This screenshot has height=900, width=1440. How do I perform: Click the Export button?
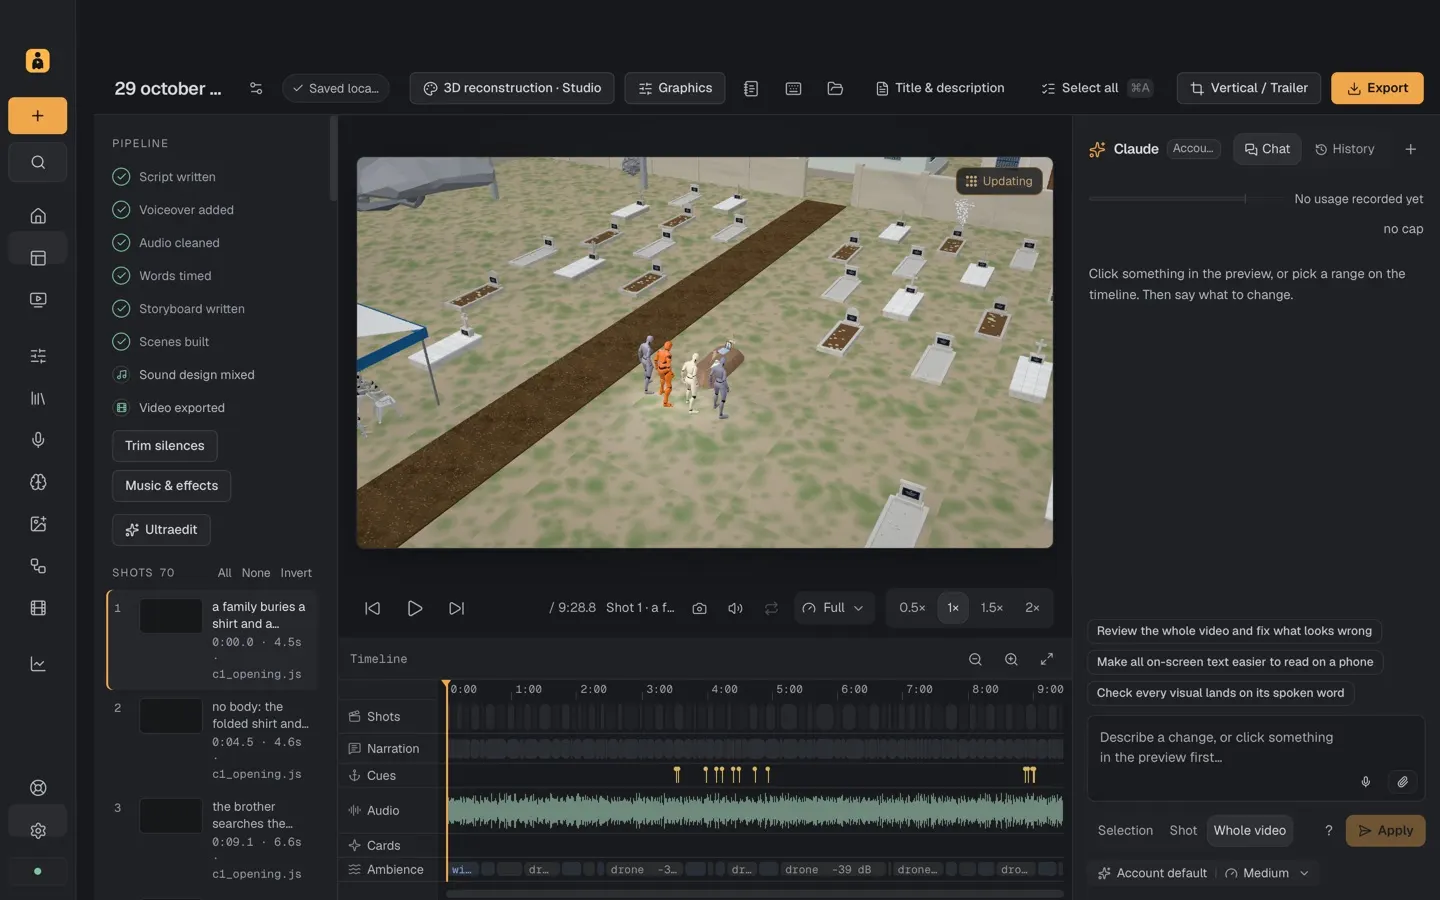click(1377, 88)
